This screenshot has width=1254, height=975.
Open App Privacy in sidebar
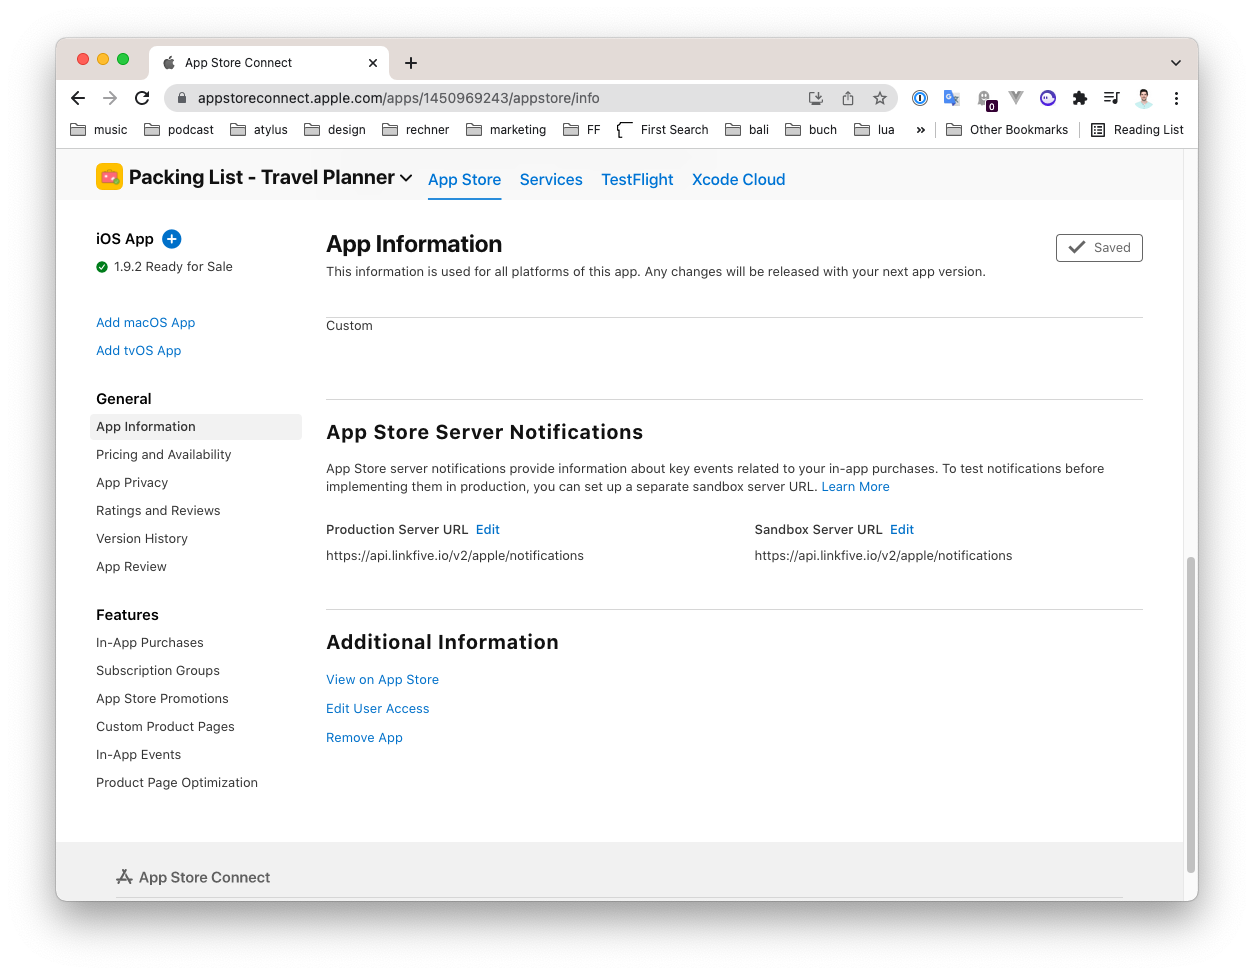(132, 483)
